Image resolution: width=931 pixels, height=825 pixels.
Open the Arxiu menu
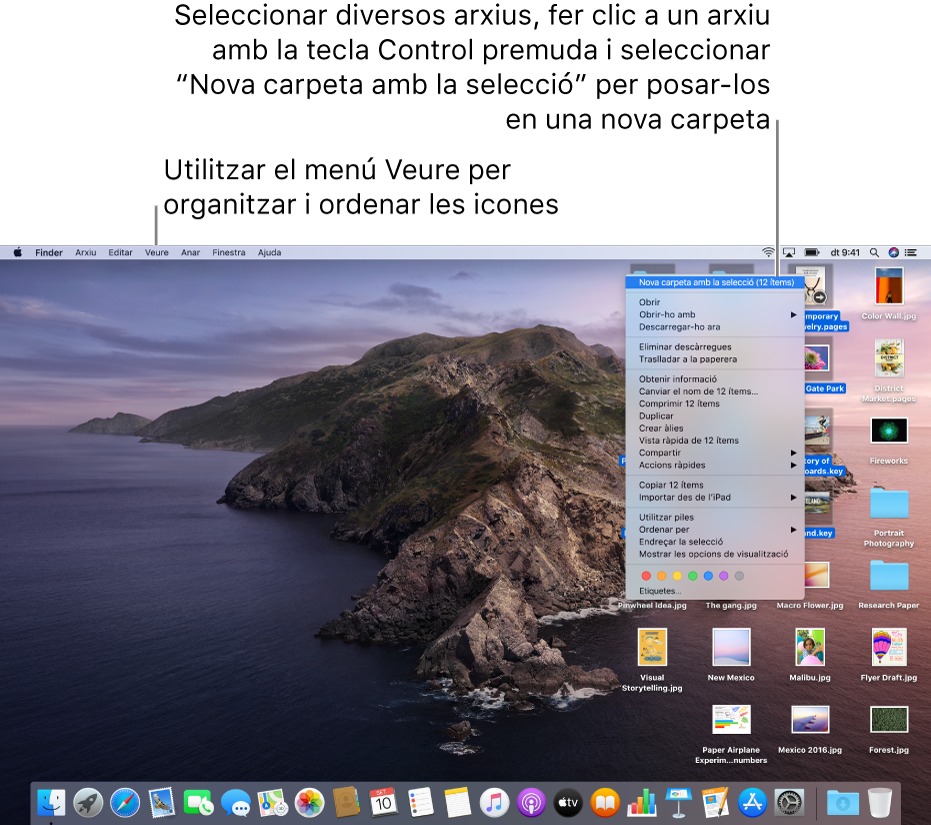[86, 252]
